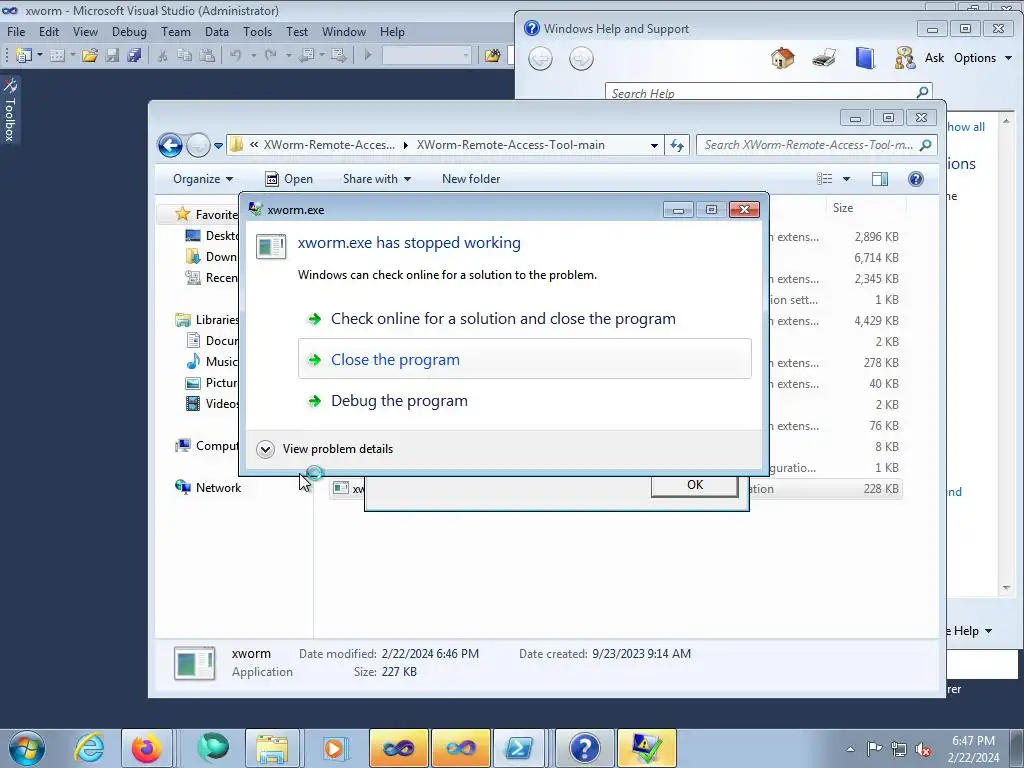
Task: Click the Redo arrow in Visual Studio toolbar
Action: (x=270, y=56)
